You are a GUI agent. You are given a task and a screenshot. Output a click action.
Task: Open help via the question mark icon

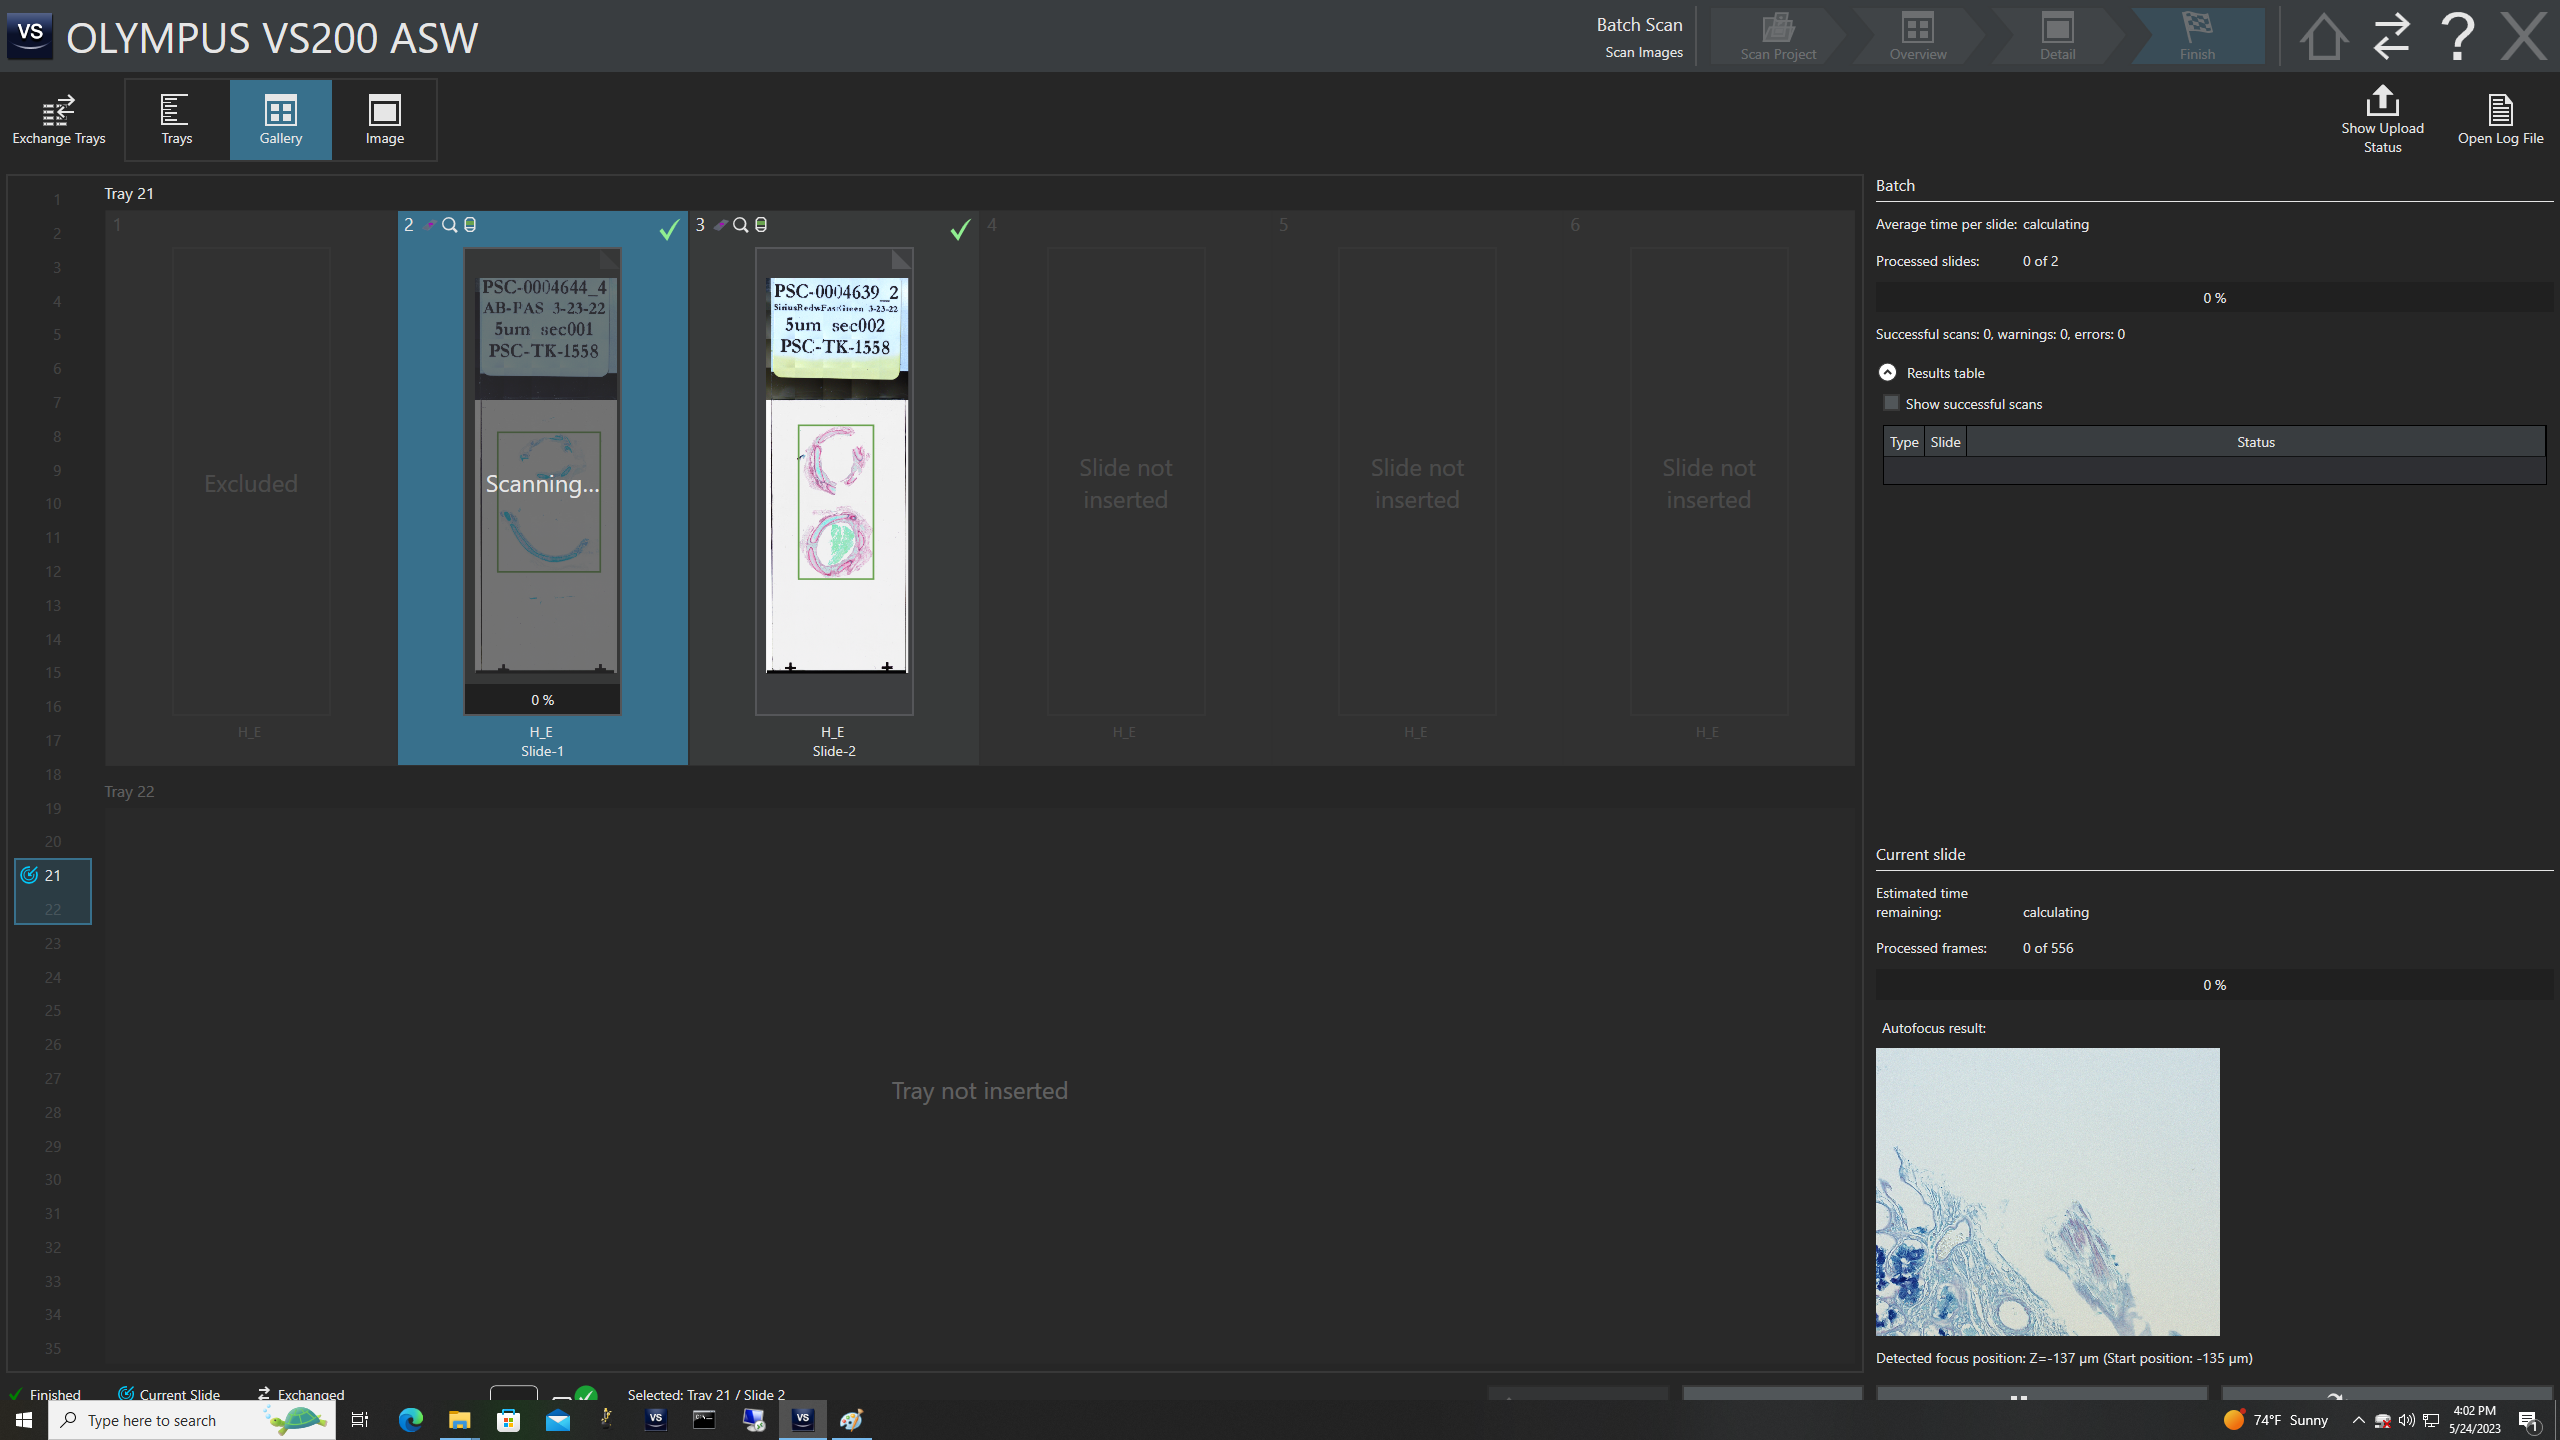point(2457,37)
